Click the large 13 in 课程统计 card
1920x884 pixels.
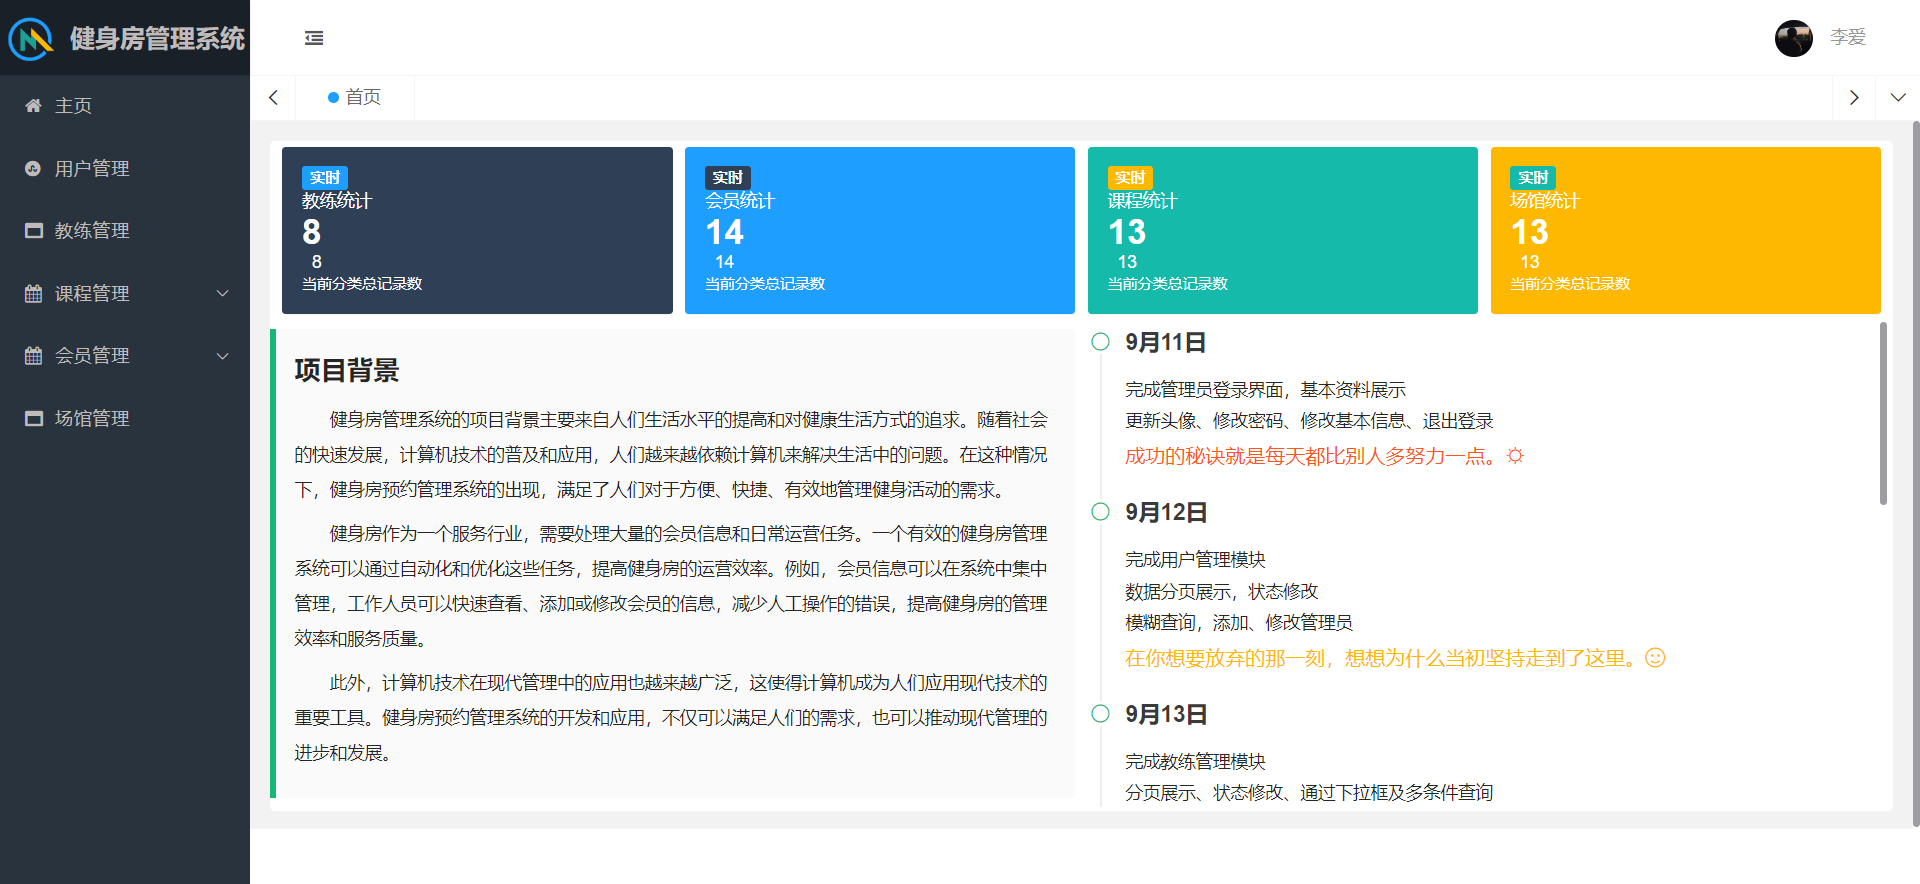[x=1127, y=232]
